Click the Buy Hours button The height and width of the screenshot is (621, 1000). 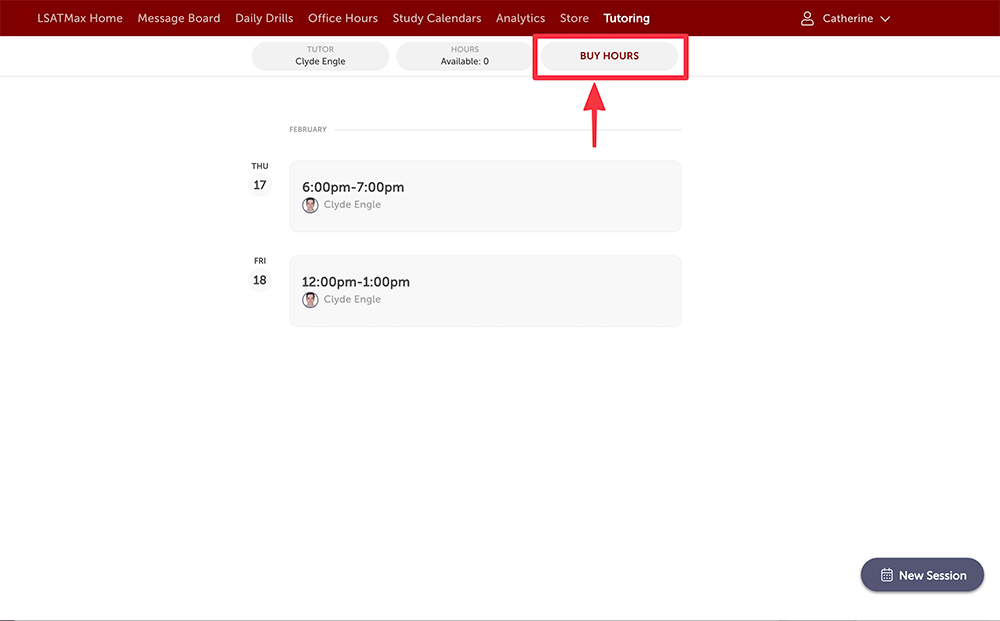coord(609,56)
